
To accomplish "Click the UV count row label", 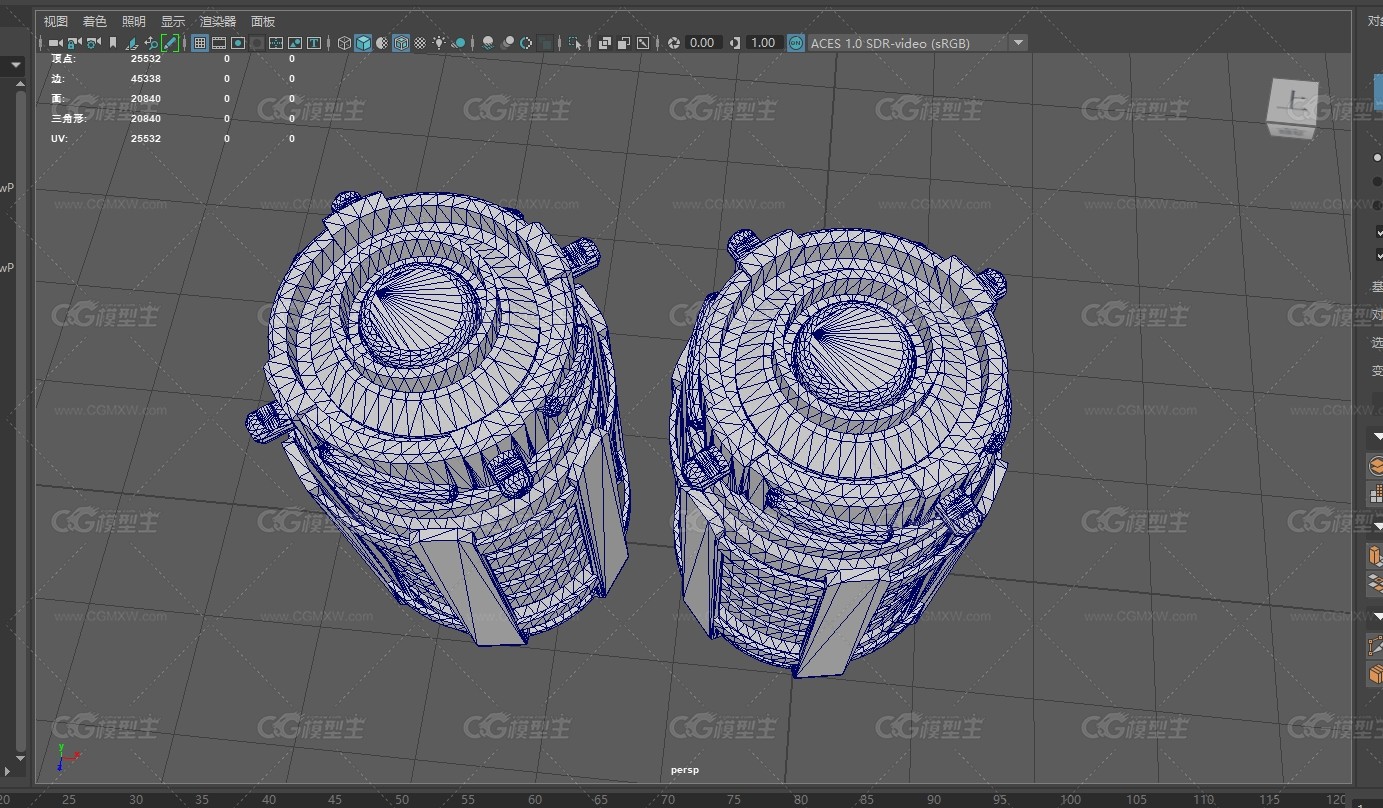I will (59, 138).
